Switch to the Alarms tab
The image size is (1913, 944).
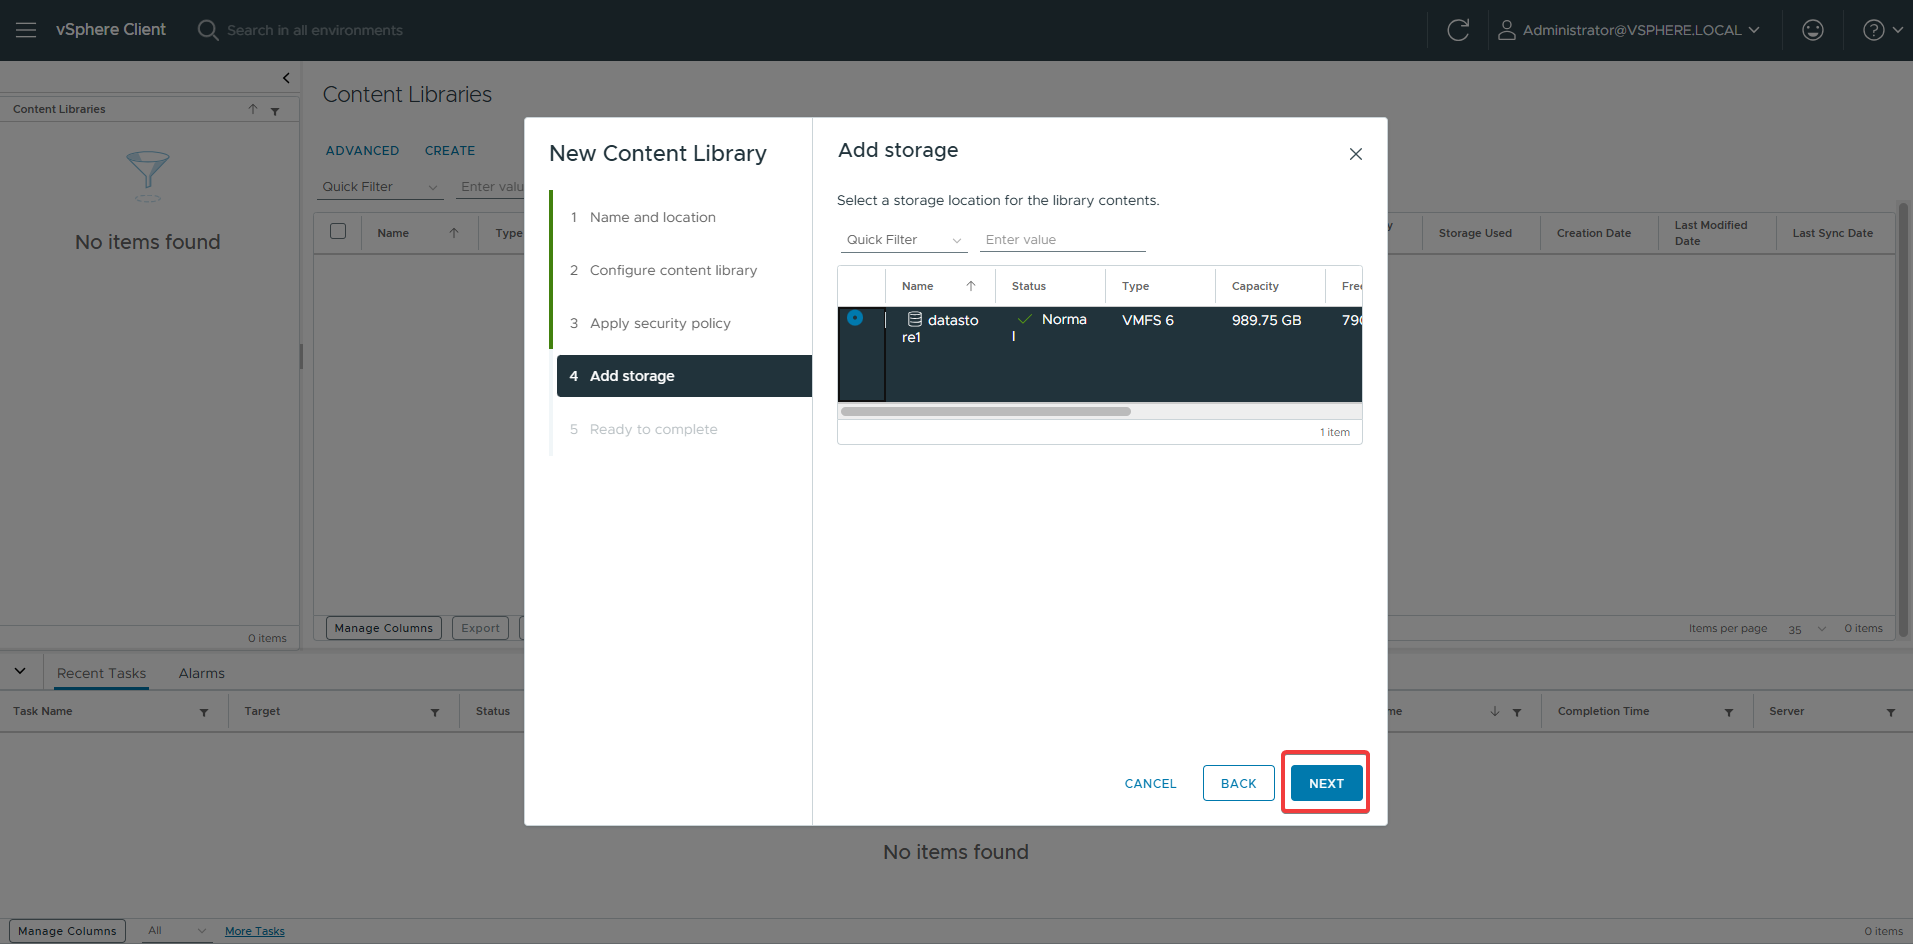click(x=201, y=673)
